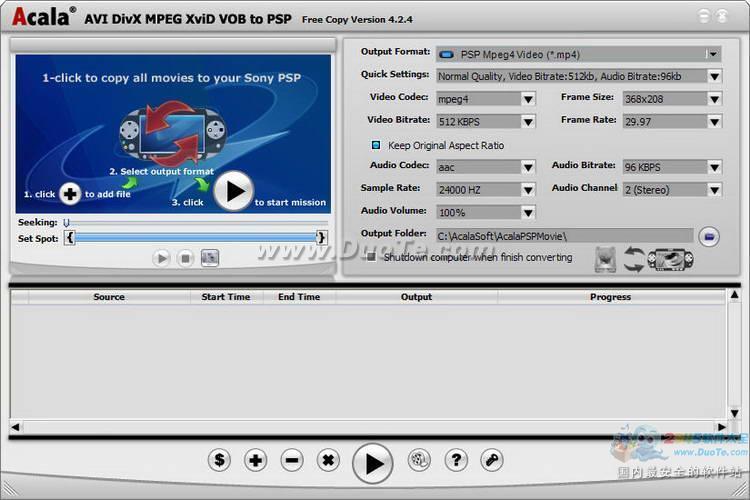Click the Output Folder path field
This screenshot has width=750, height=500.
pos(564,236)
